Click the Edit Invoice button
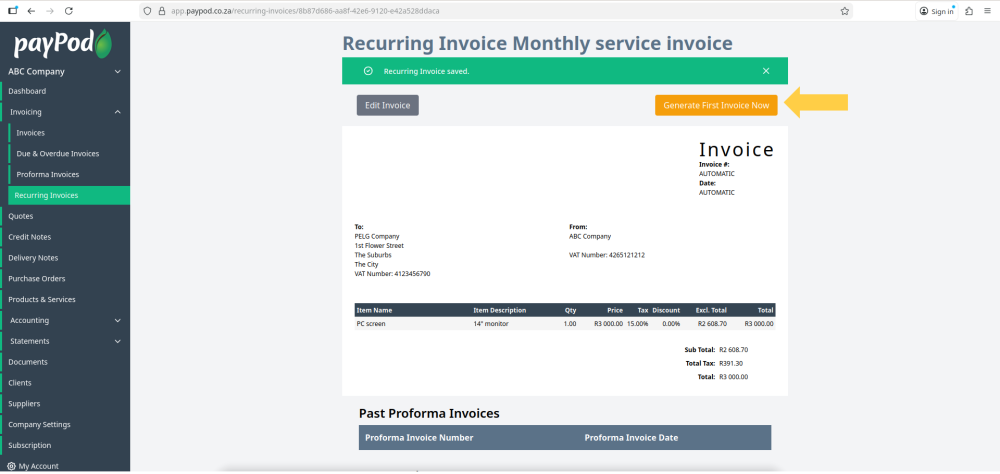This screenshot has height=474, width=1000. tap(388, 105)
